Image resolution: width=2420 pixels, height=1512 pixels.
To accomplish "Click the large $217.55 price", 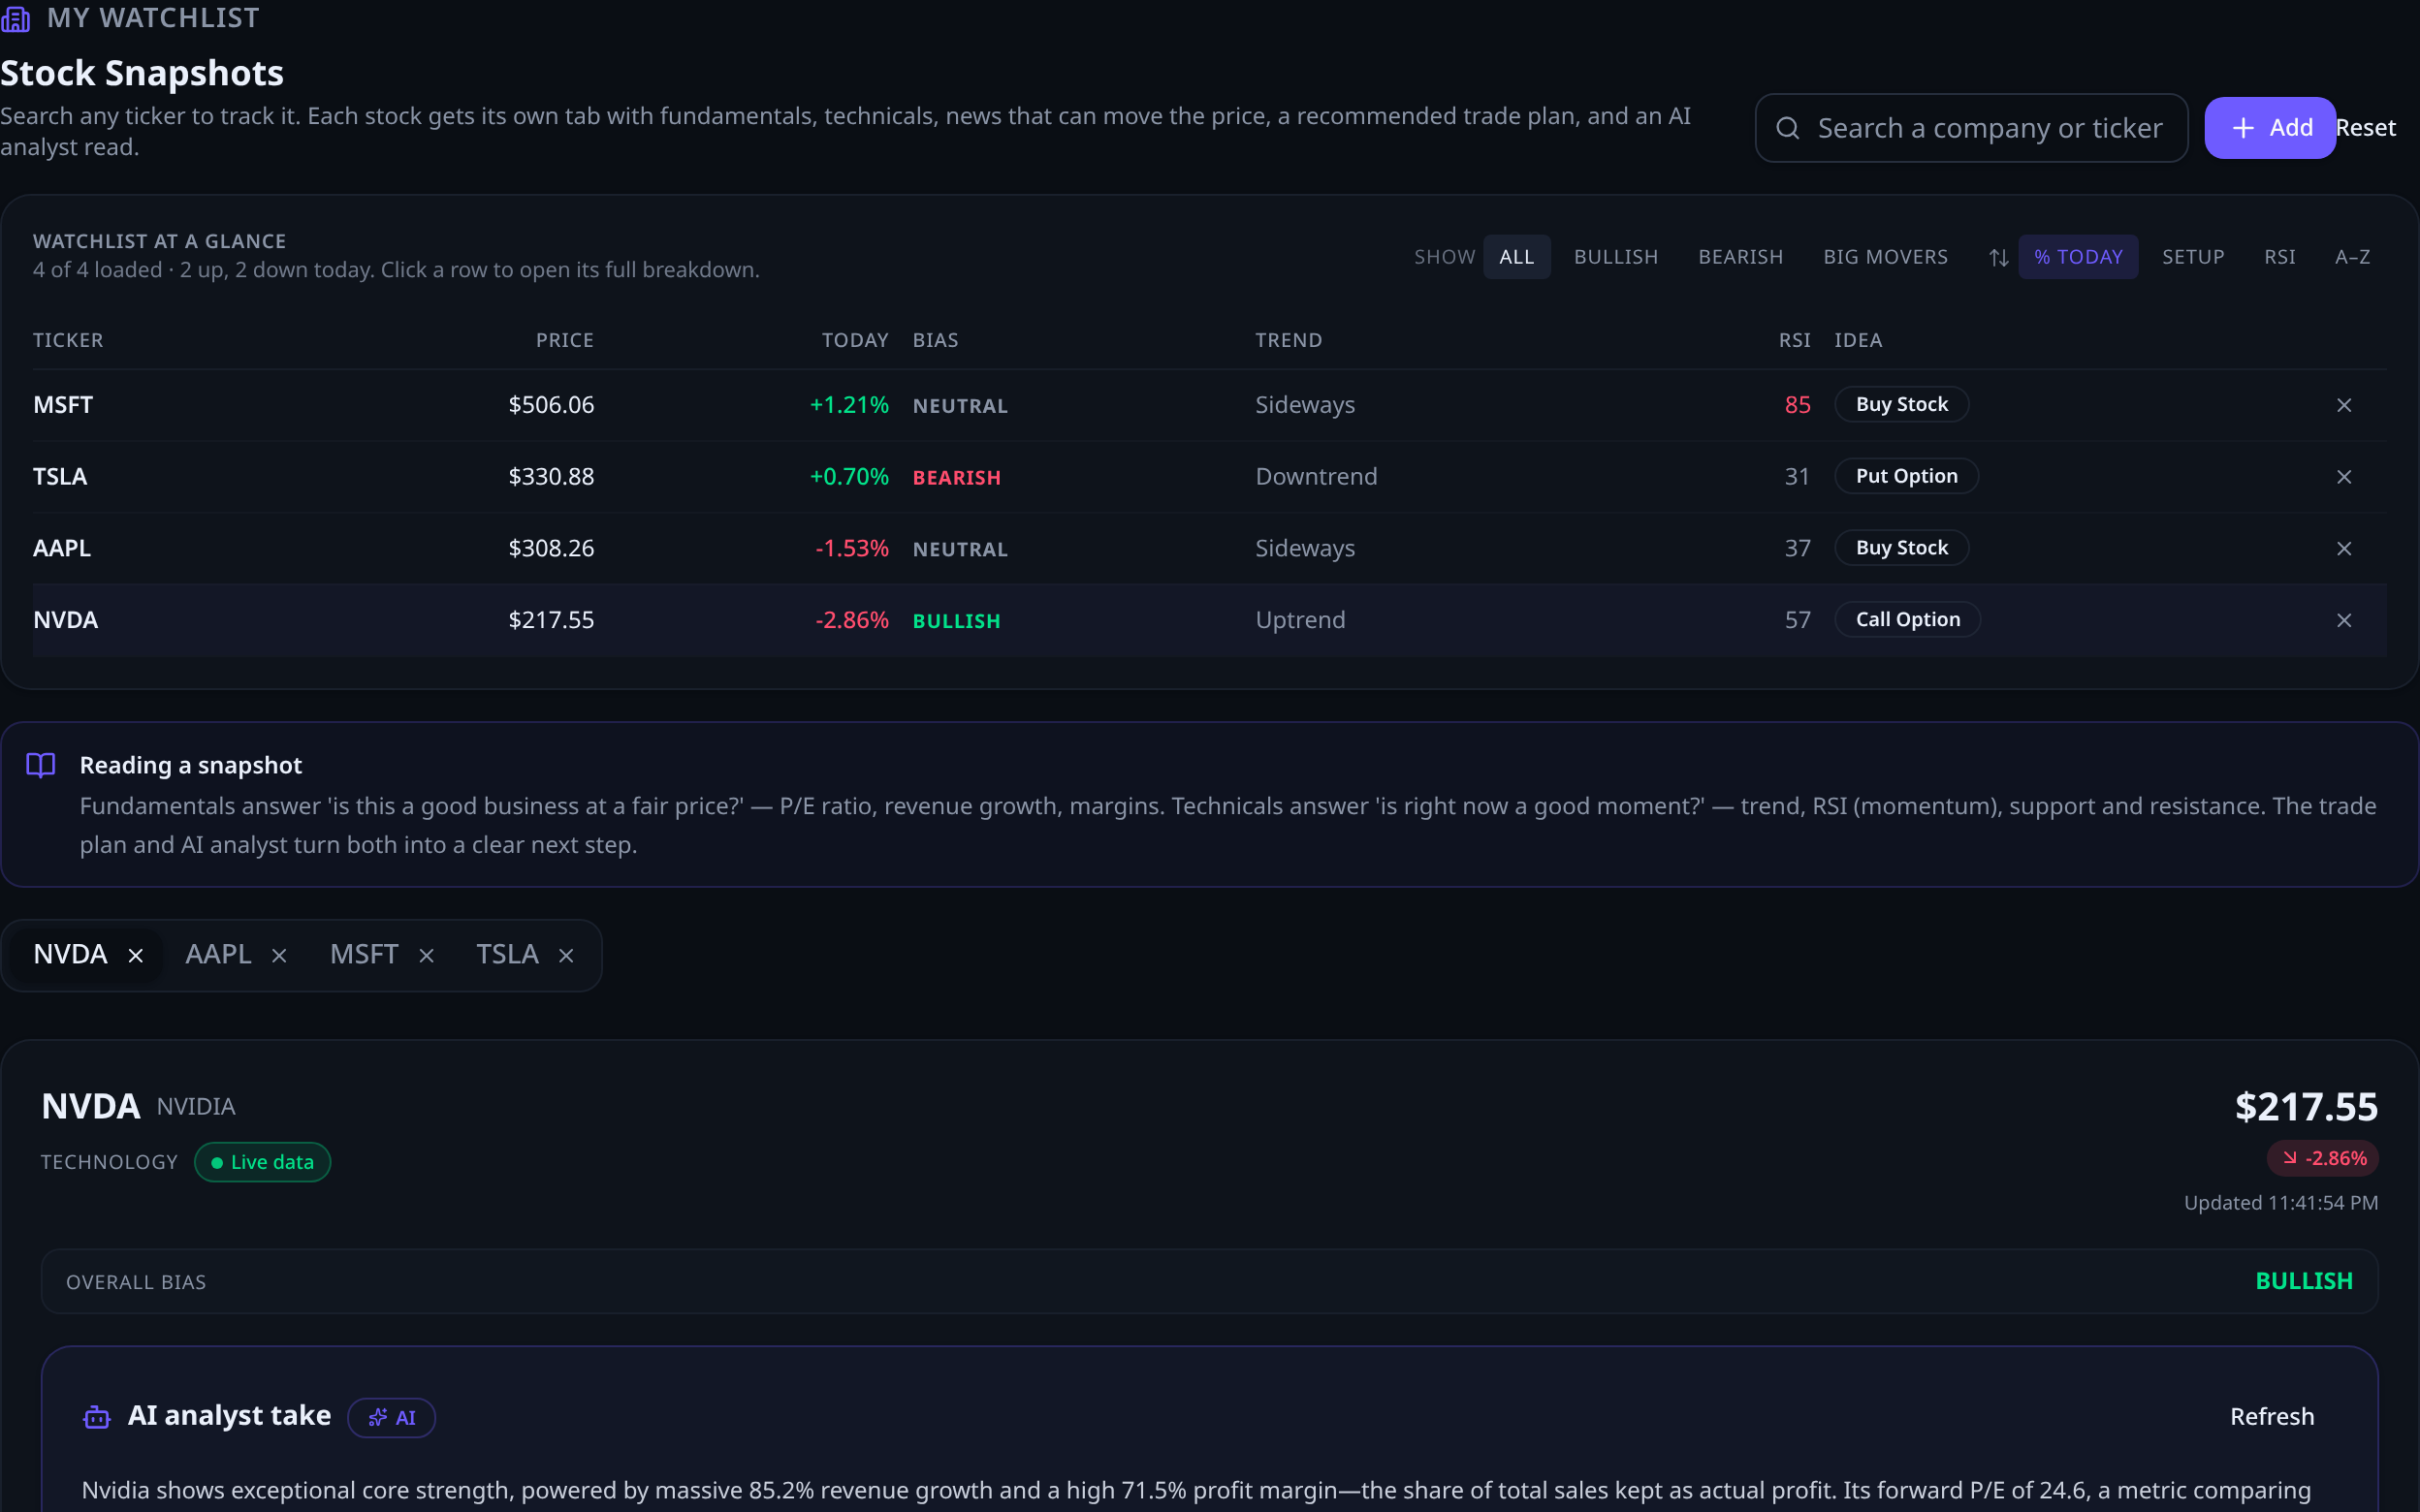I will [x=2306, y=1107].
